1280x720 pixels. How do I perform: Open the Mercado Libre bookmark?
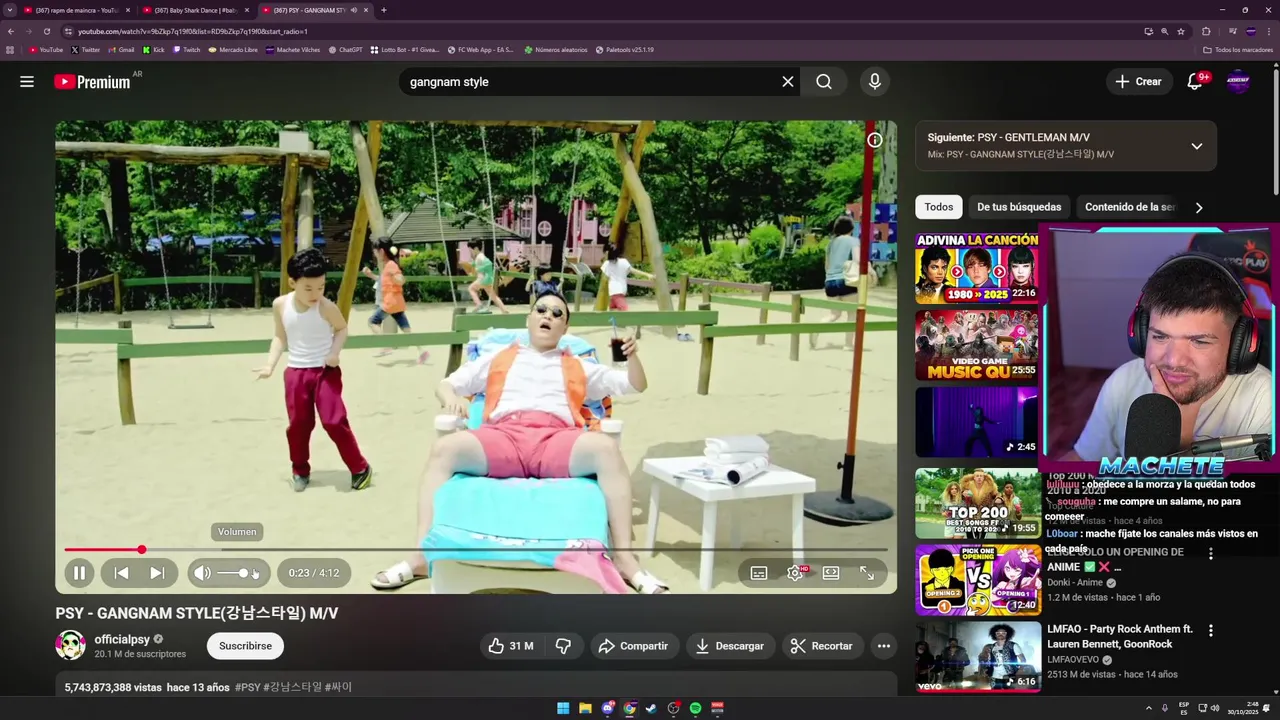[x=233, y=49]
